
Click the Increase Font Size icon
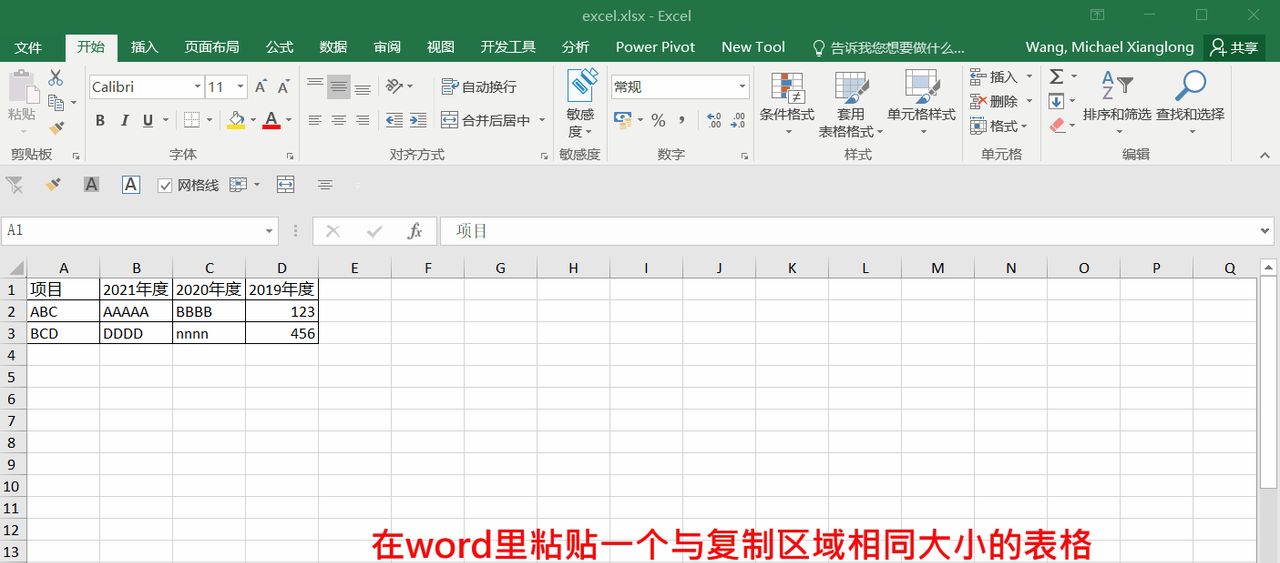pyautogui.click(x=261, y=87)
